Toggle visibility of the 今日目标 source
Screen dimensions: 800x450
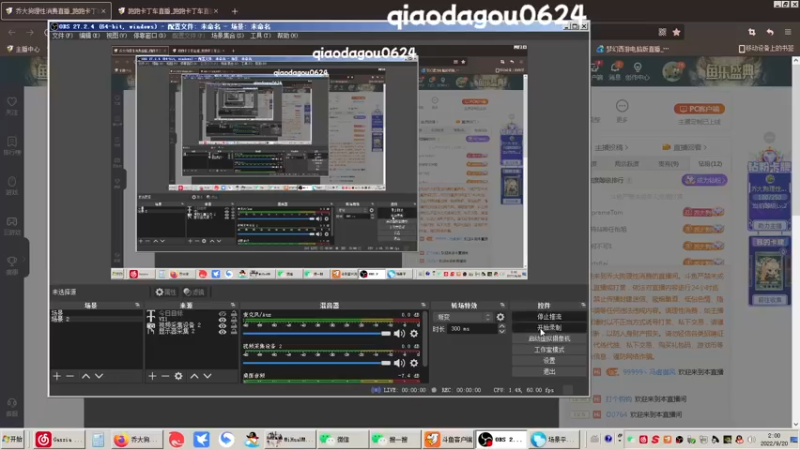tap(222, 314)
